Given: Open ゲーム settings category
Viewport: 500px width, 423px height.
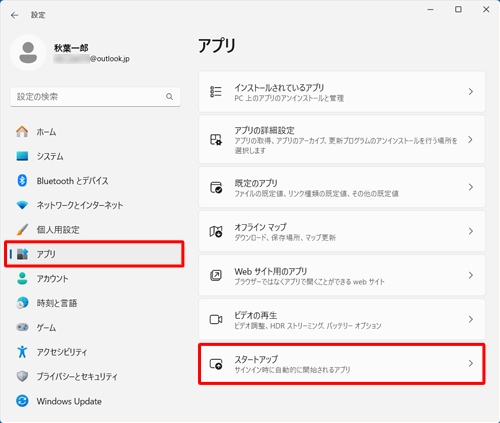Looking at the screenshot, I should point(94,327).
